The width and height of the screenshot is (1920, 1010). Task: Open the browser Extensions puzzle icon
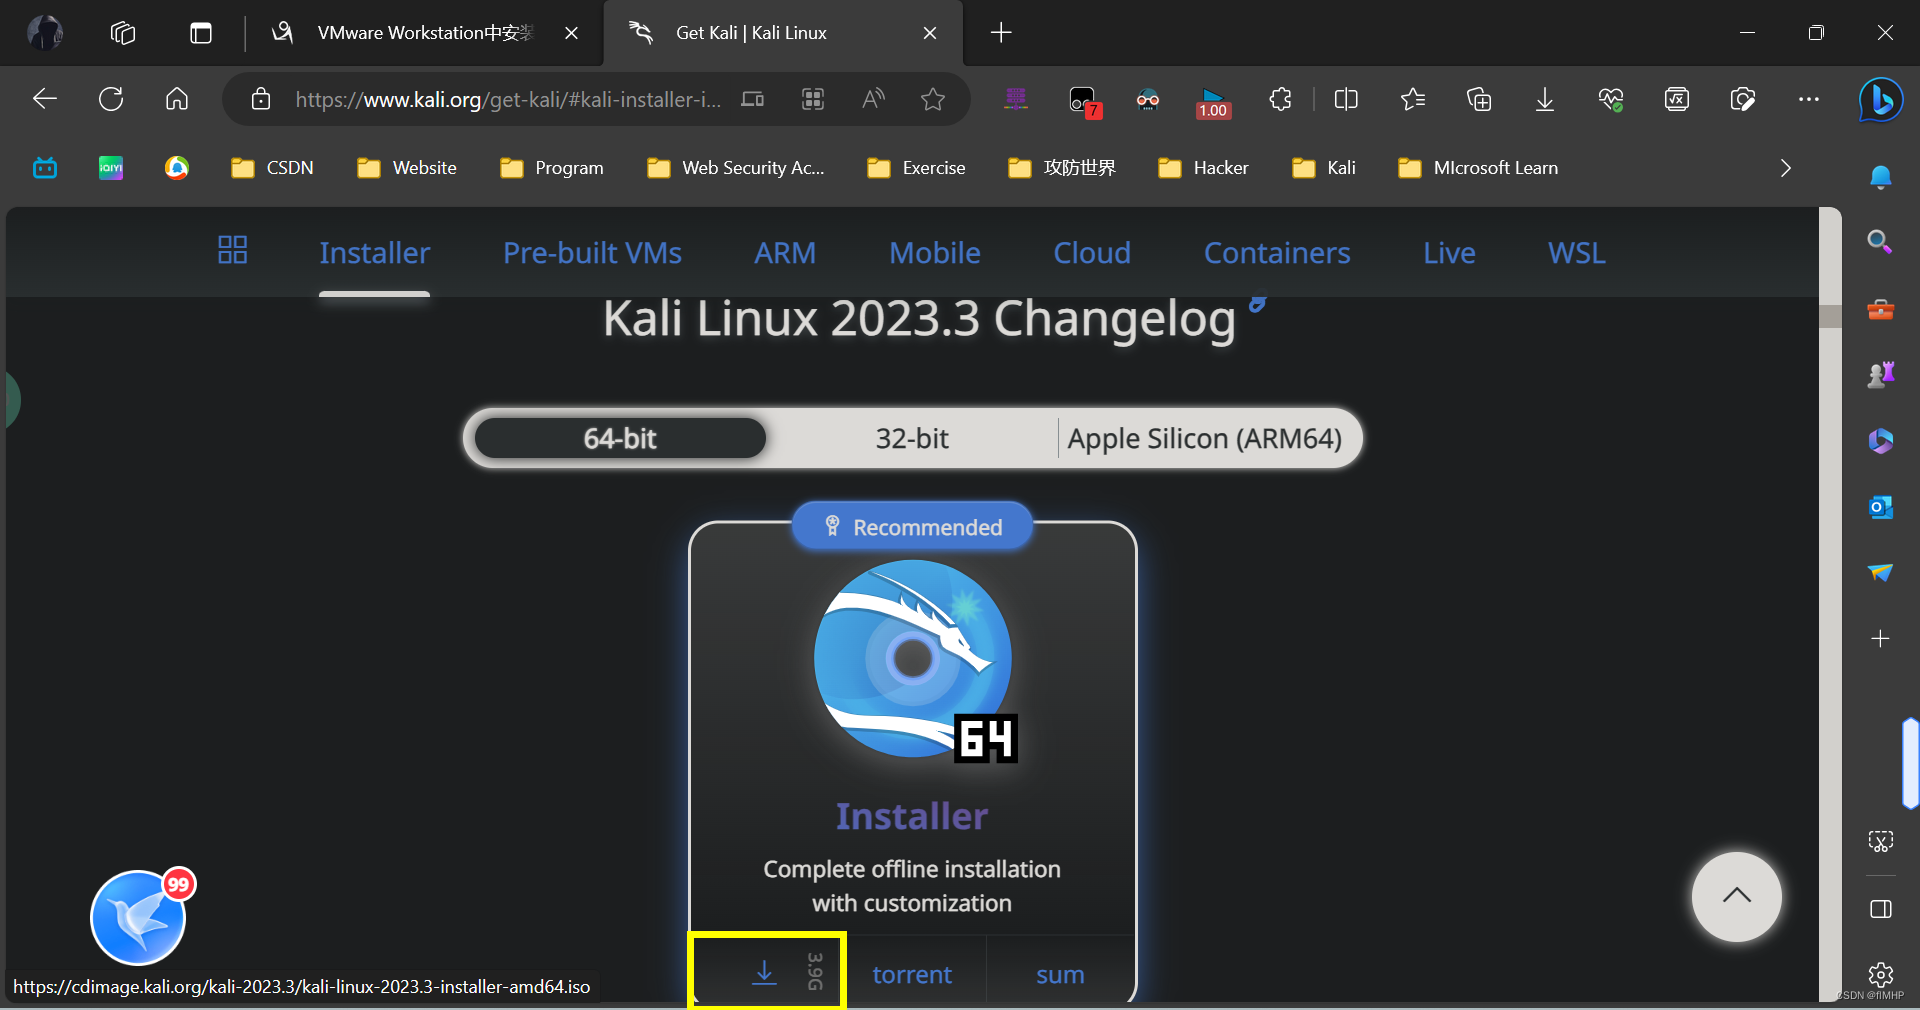click(x=1280, y=99)
